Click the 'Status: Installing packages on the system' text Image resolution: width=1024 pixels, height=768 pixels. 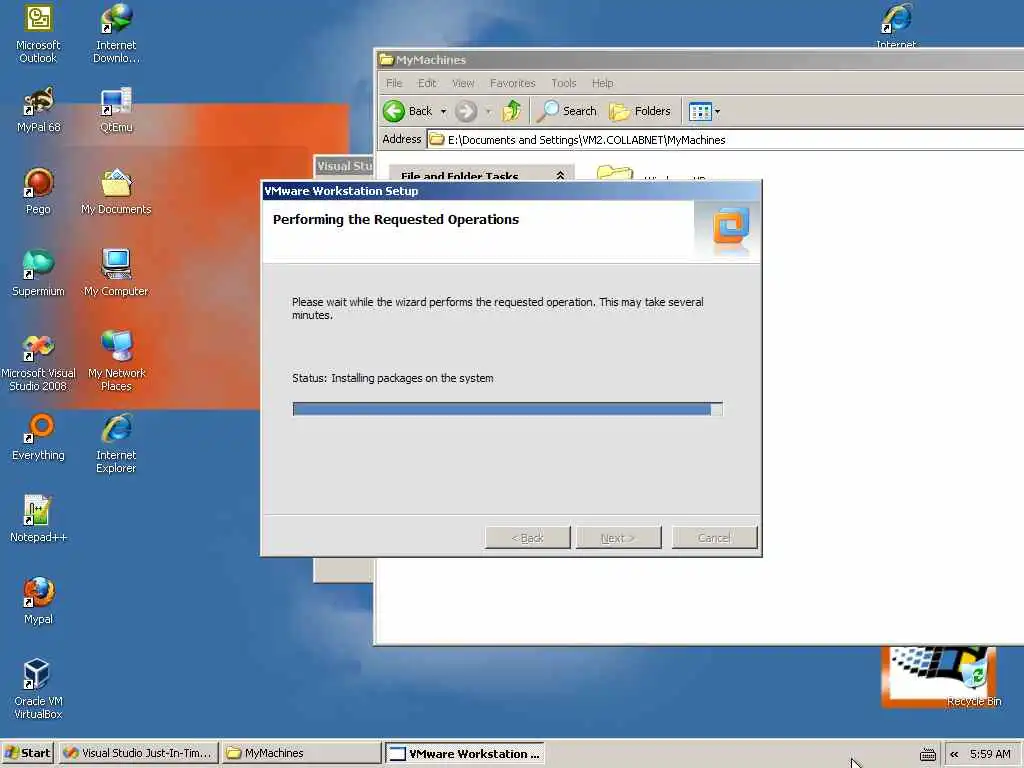(x=392, y=378)
